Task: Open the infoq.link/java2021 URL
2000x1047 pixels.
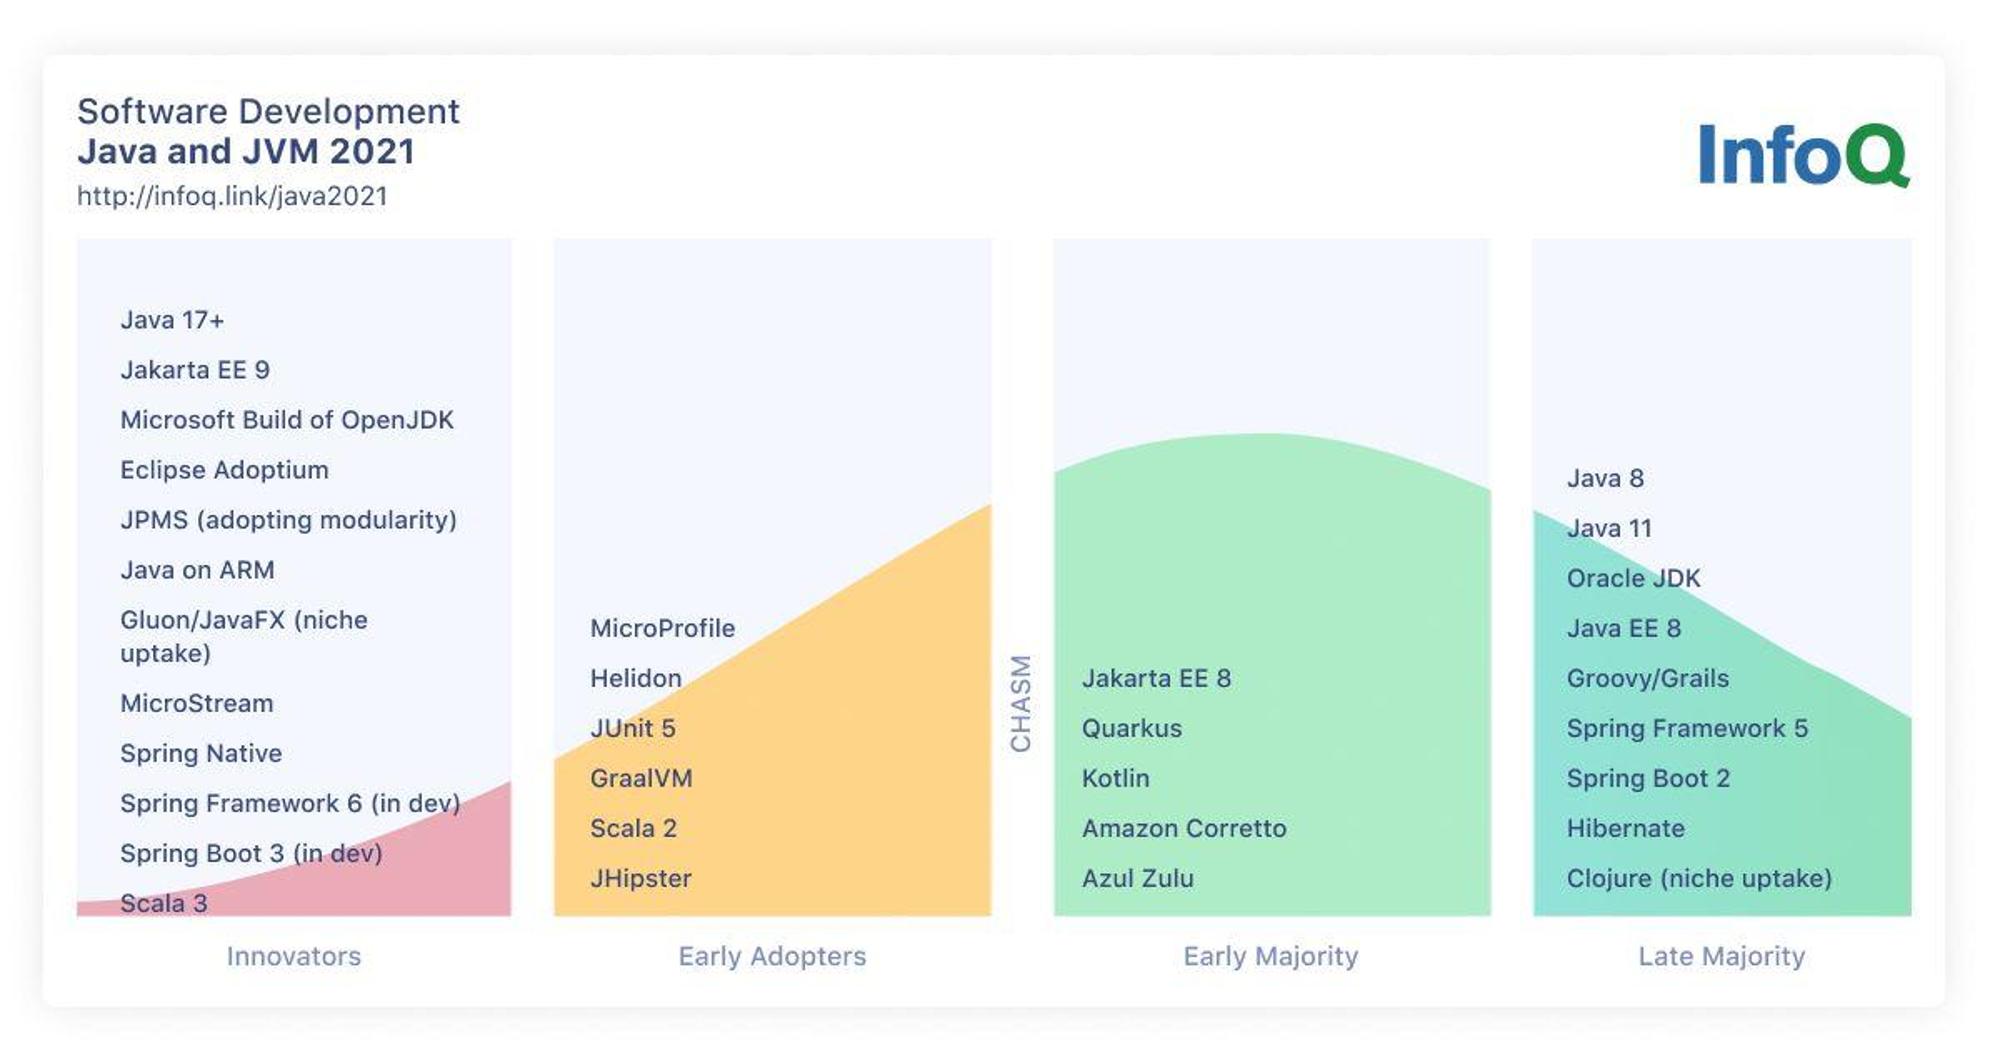Action: (232, 196)
